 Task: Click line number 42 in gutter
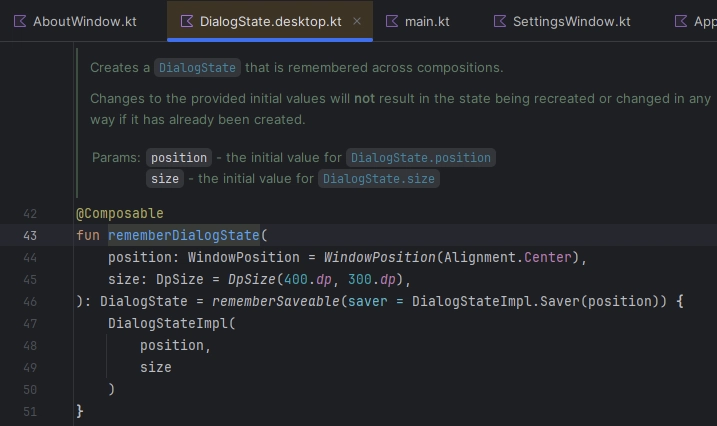point(30,214)
